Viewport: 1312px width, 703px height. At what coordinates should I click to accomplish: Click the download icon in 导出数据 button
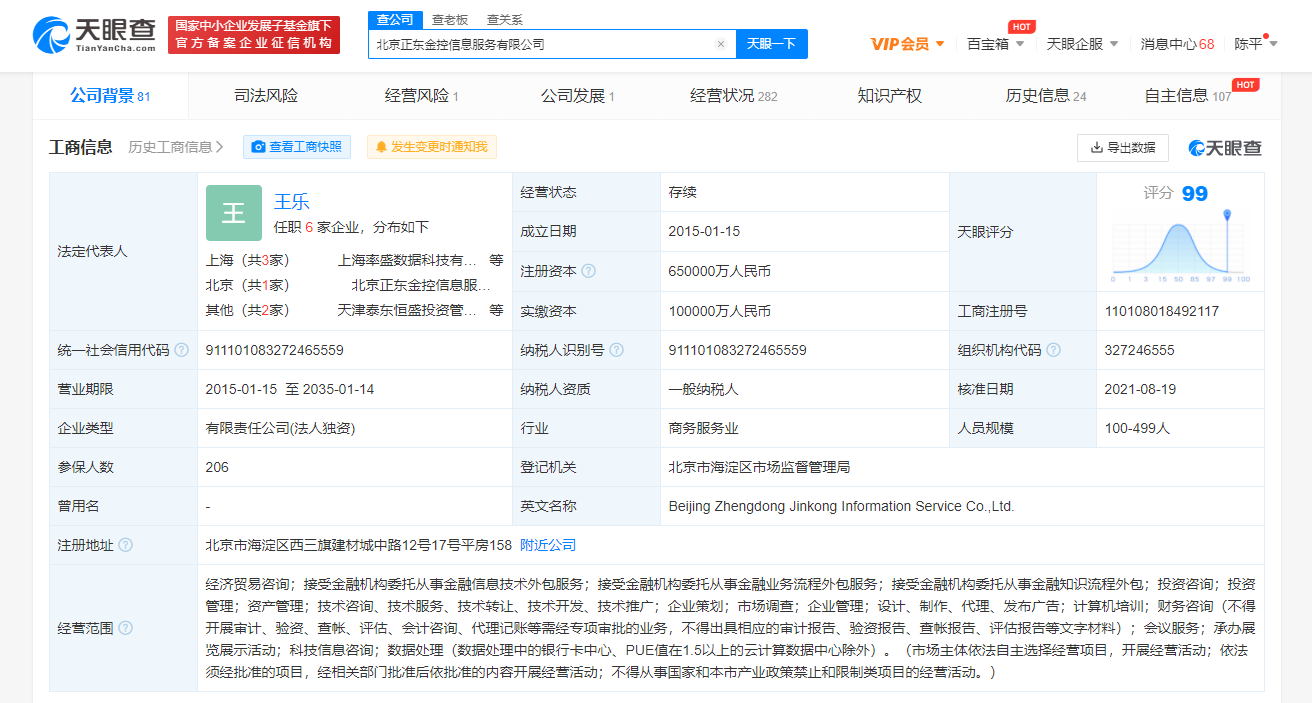click(x=1097, y=147)
